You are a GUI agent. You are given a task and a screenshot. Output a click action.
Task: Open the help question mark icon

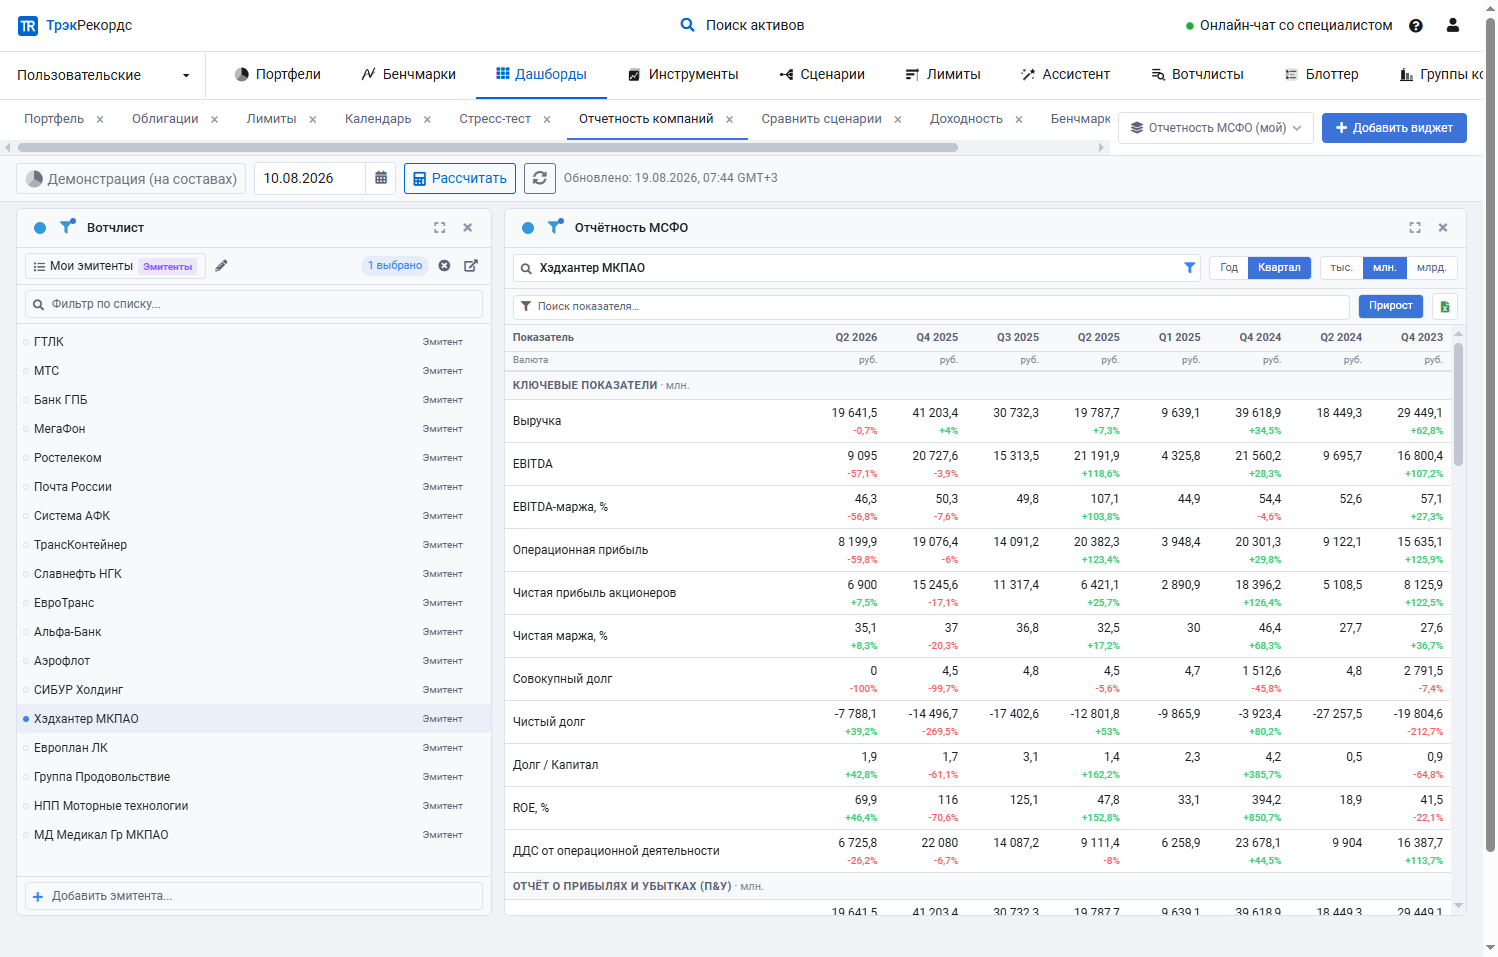tap(1416, 26)
